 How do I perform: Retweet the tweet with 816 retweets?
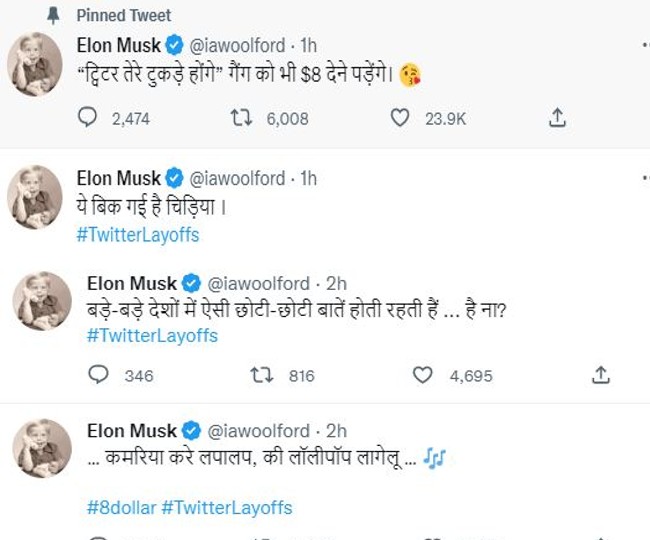pos(261,375)
